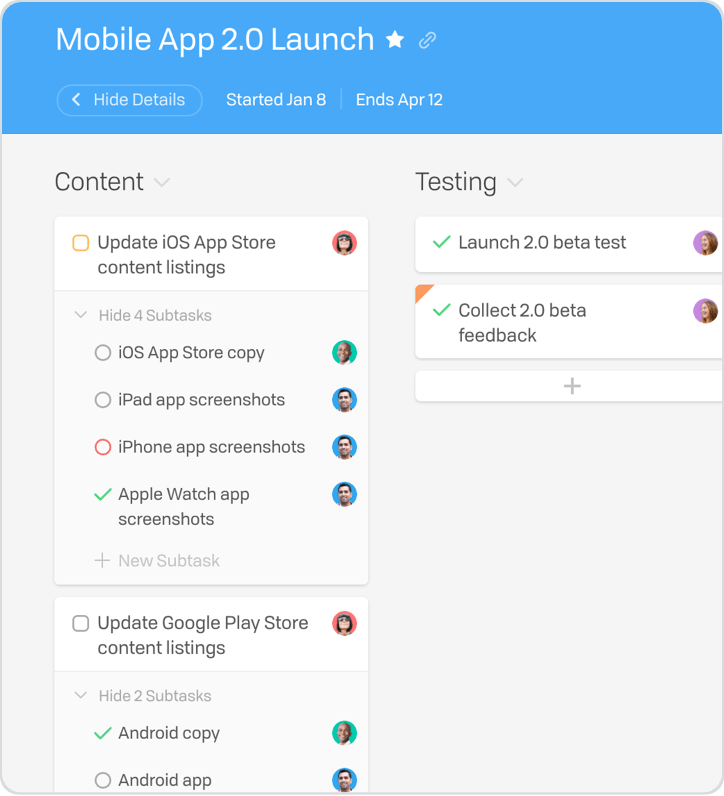Open the Content column dropdown

pyautogui.click(x=161, y=182)
